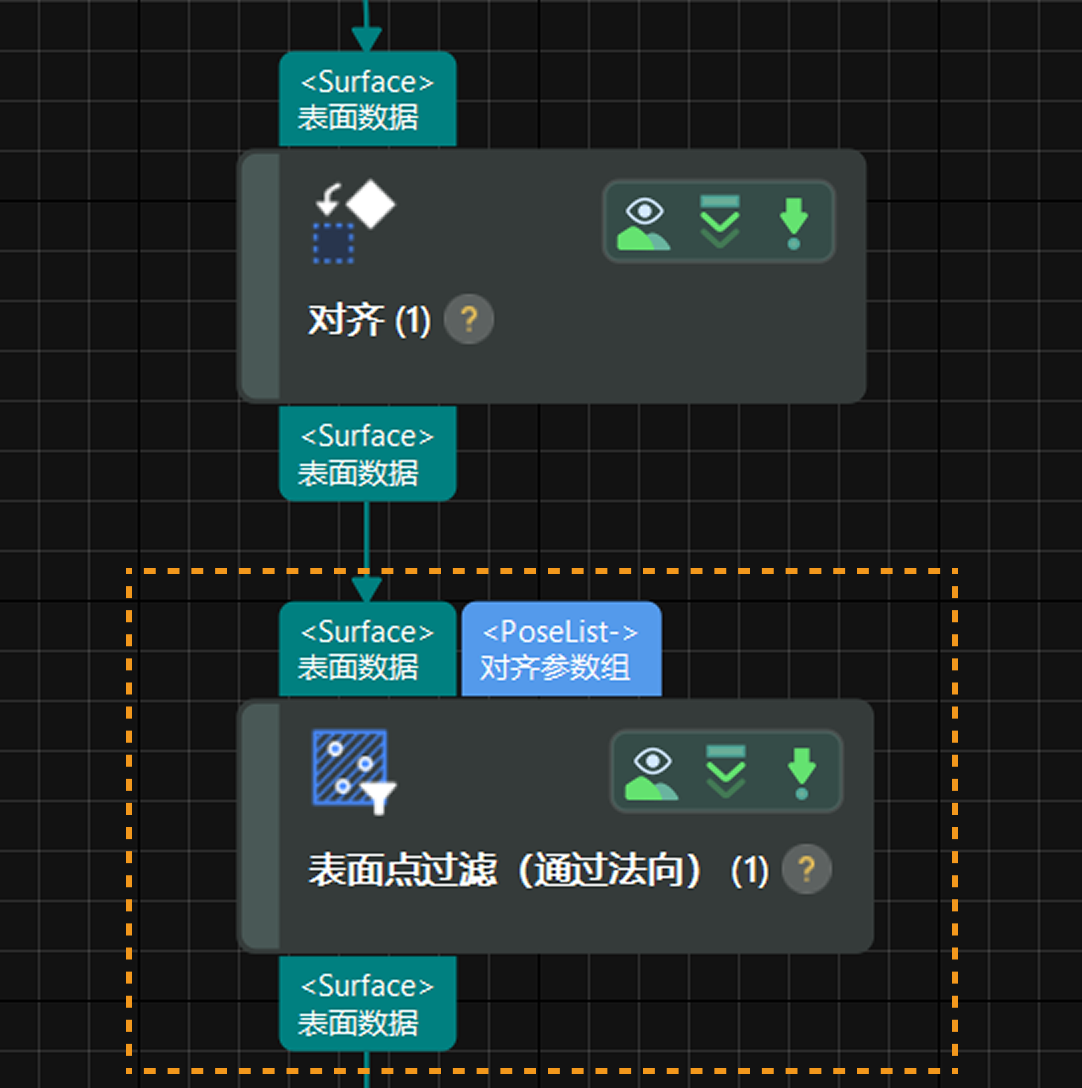
Task: Click the left grip bar of the 对齐 (1) node
Action: (262, 275)
